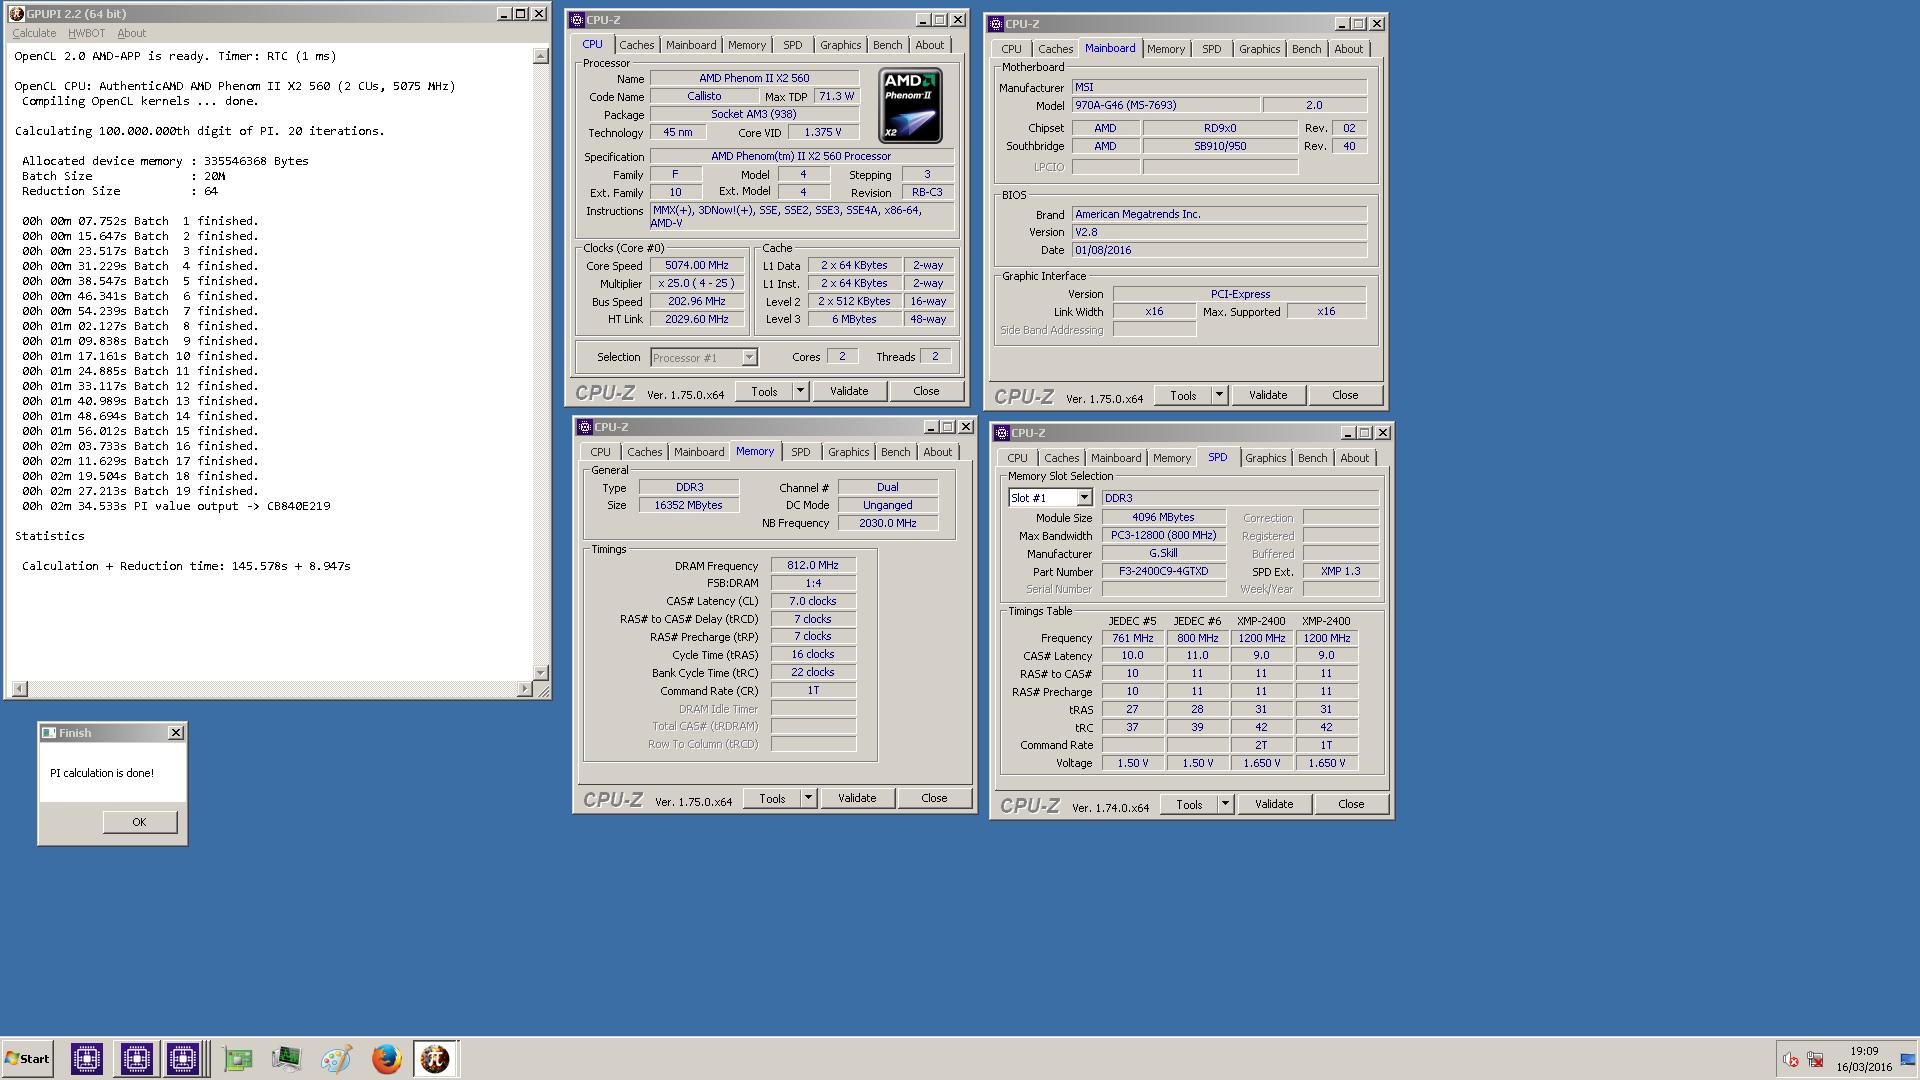1920x1080 pixels.
Task: Click the Core Speed value 5074.00 MHz
Action: tap(697, 265)
